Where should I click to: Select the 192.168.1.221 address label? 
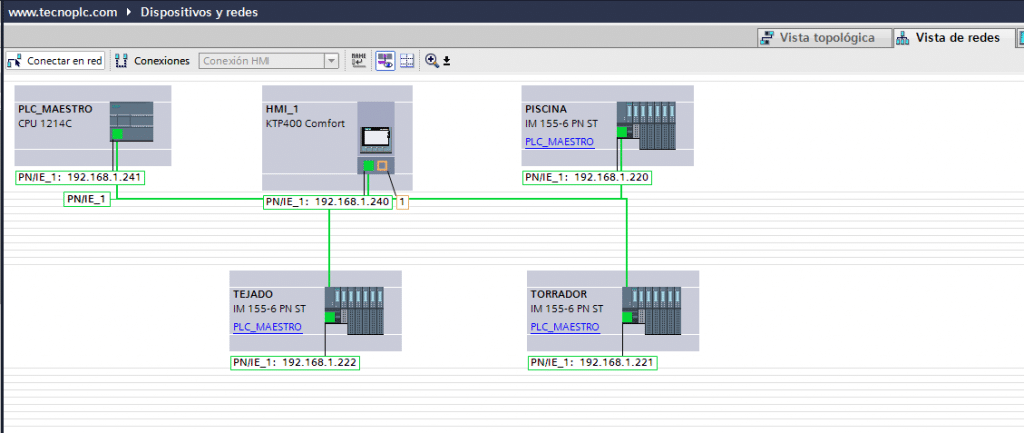(592, 363)
